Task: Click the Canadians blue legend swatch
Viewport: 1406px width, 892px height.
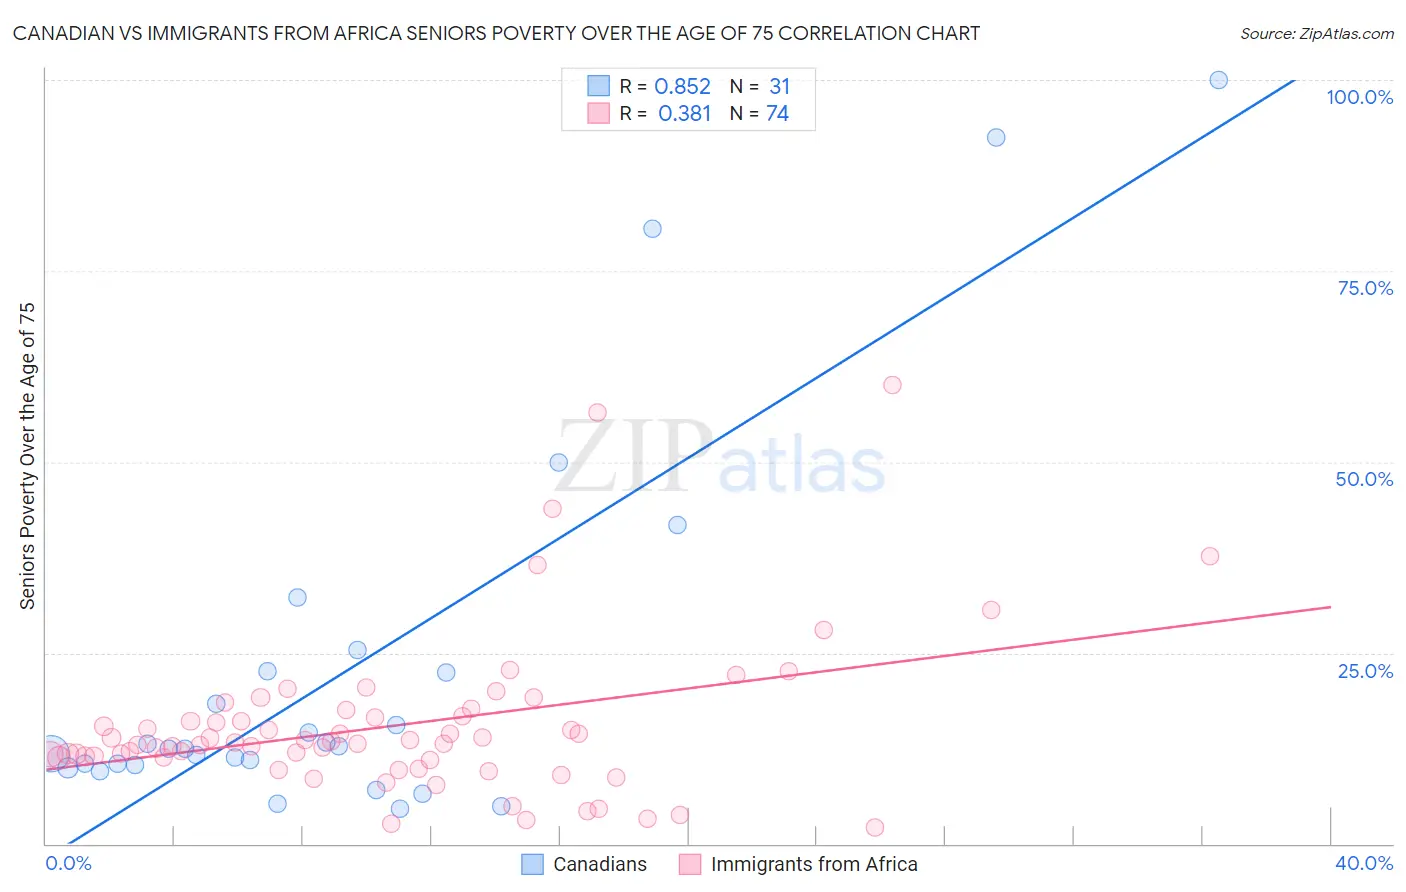Action: click(533, 864)
